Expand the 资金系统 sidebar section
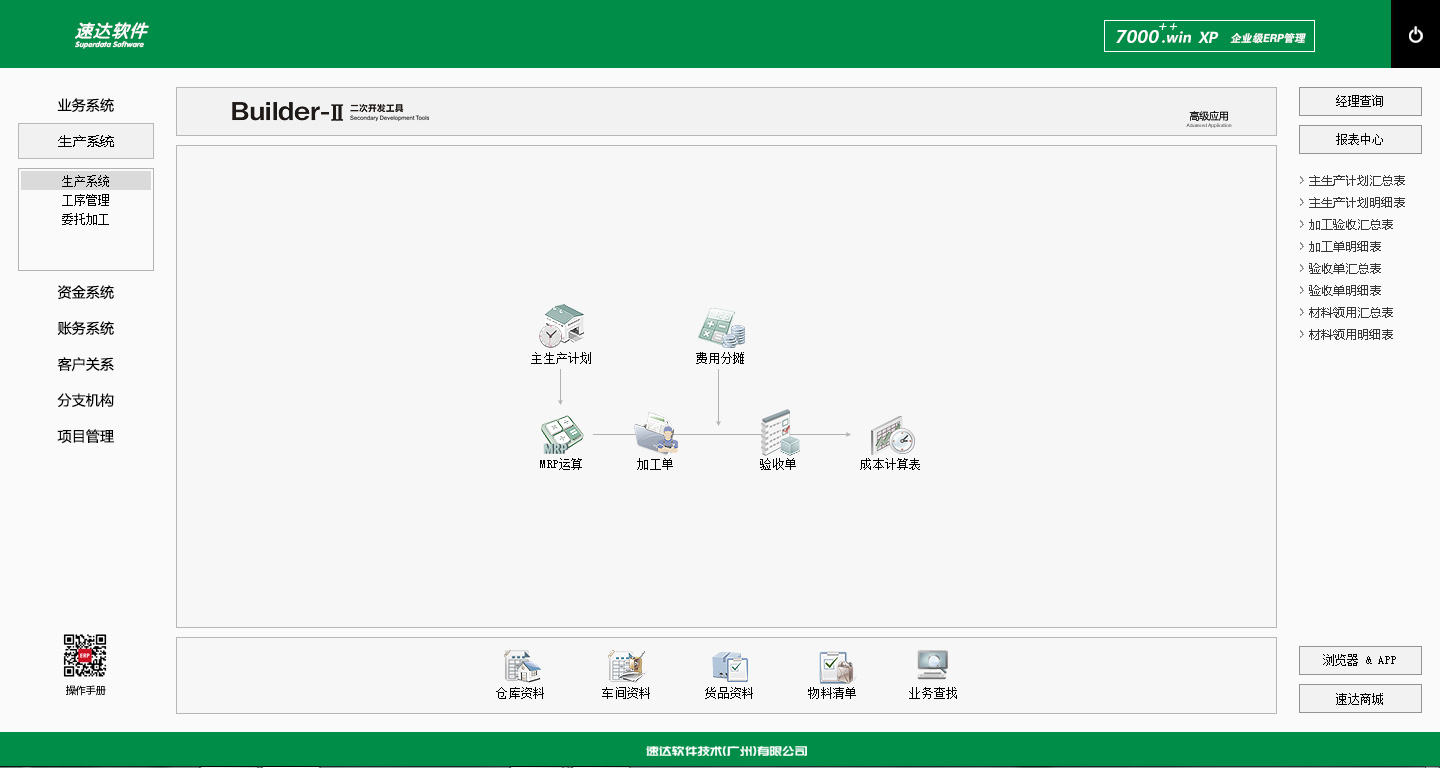Image resolution: width=1440 pixels, height=768 pixels. click(86, 292)
